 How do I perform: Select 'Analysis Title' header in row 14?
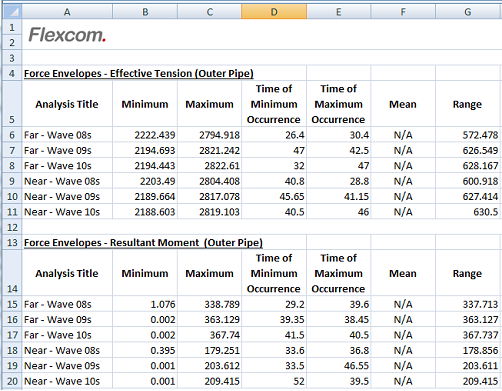pos(67,273)
